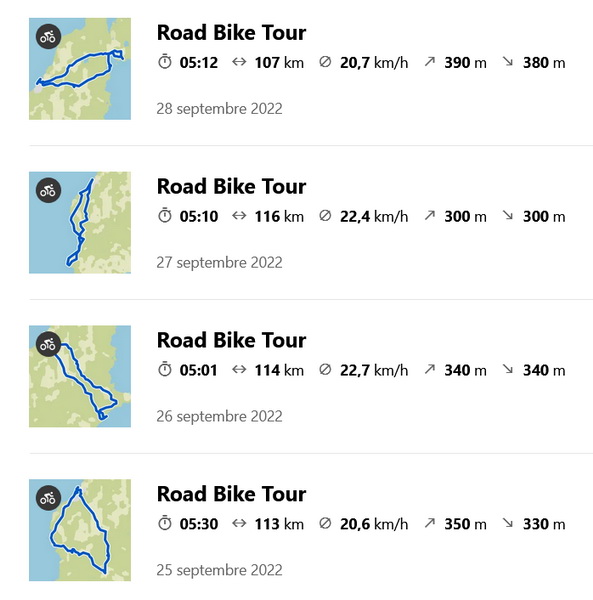Open Road Bike Tour title of 116 km ride

(x=231, y=186)
